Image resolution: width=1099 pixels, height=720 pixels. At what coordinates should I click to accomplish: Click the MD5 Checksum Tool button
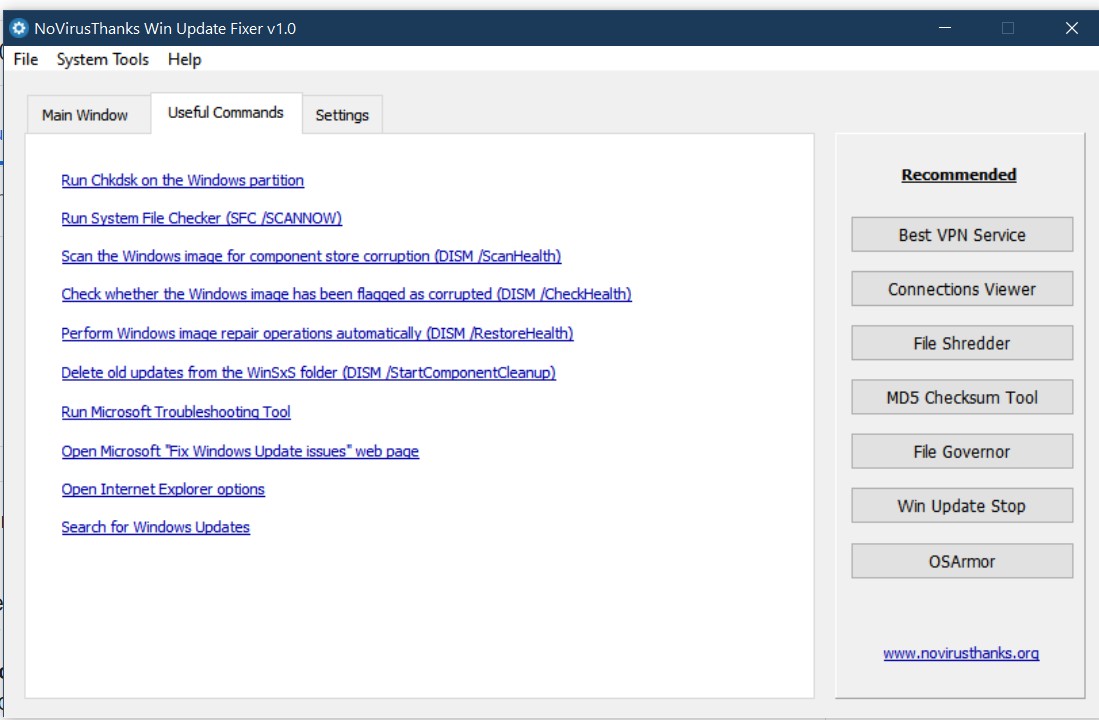(x=962, y=398)
